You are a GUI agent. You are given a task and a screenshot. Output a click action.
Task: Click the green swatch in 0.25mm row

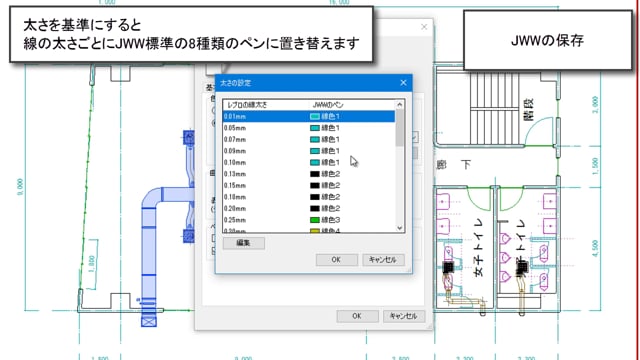315,220
